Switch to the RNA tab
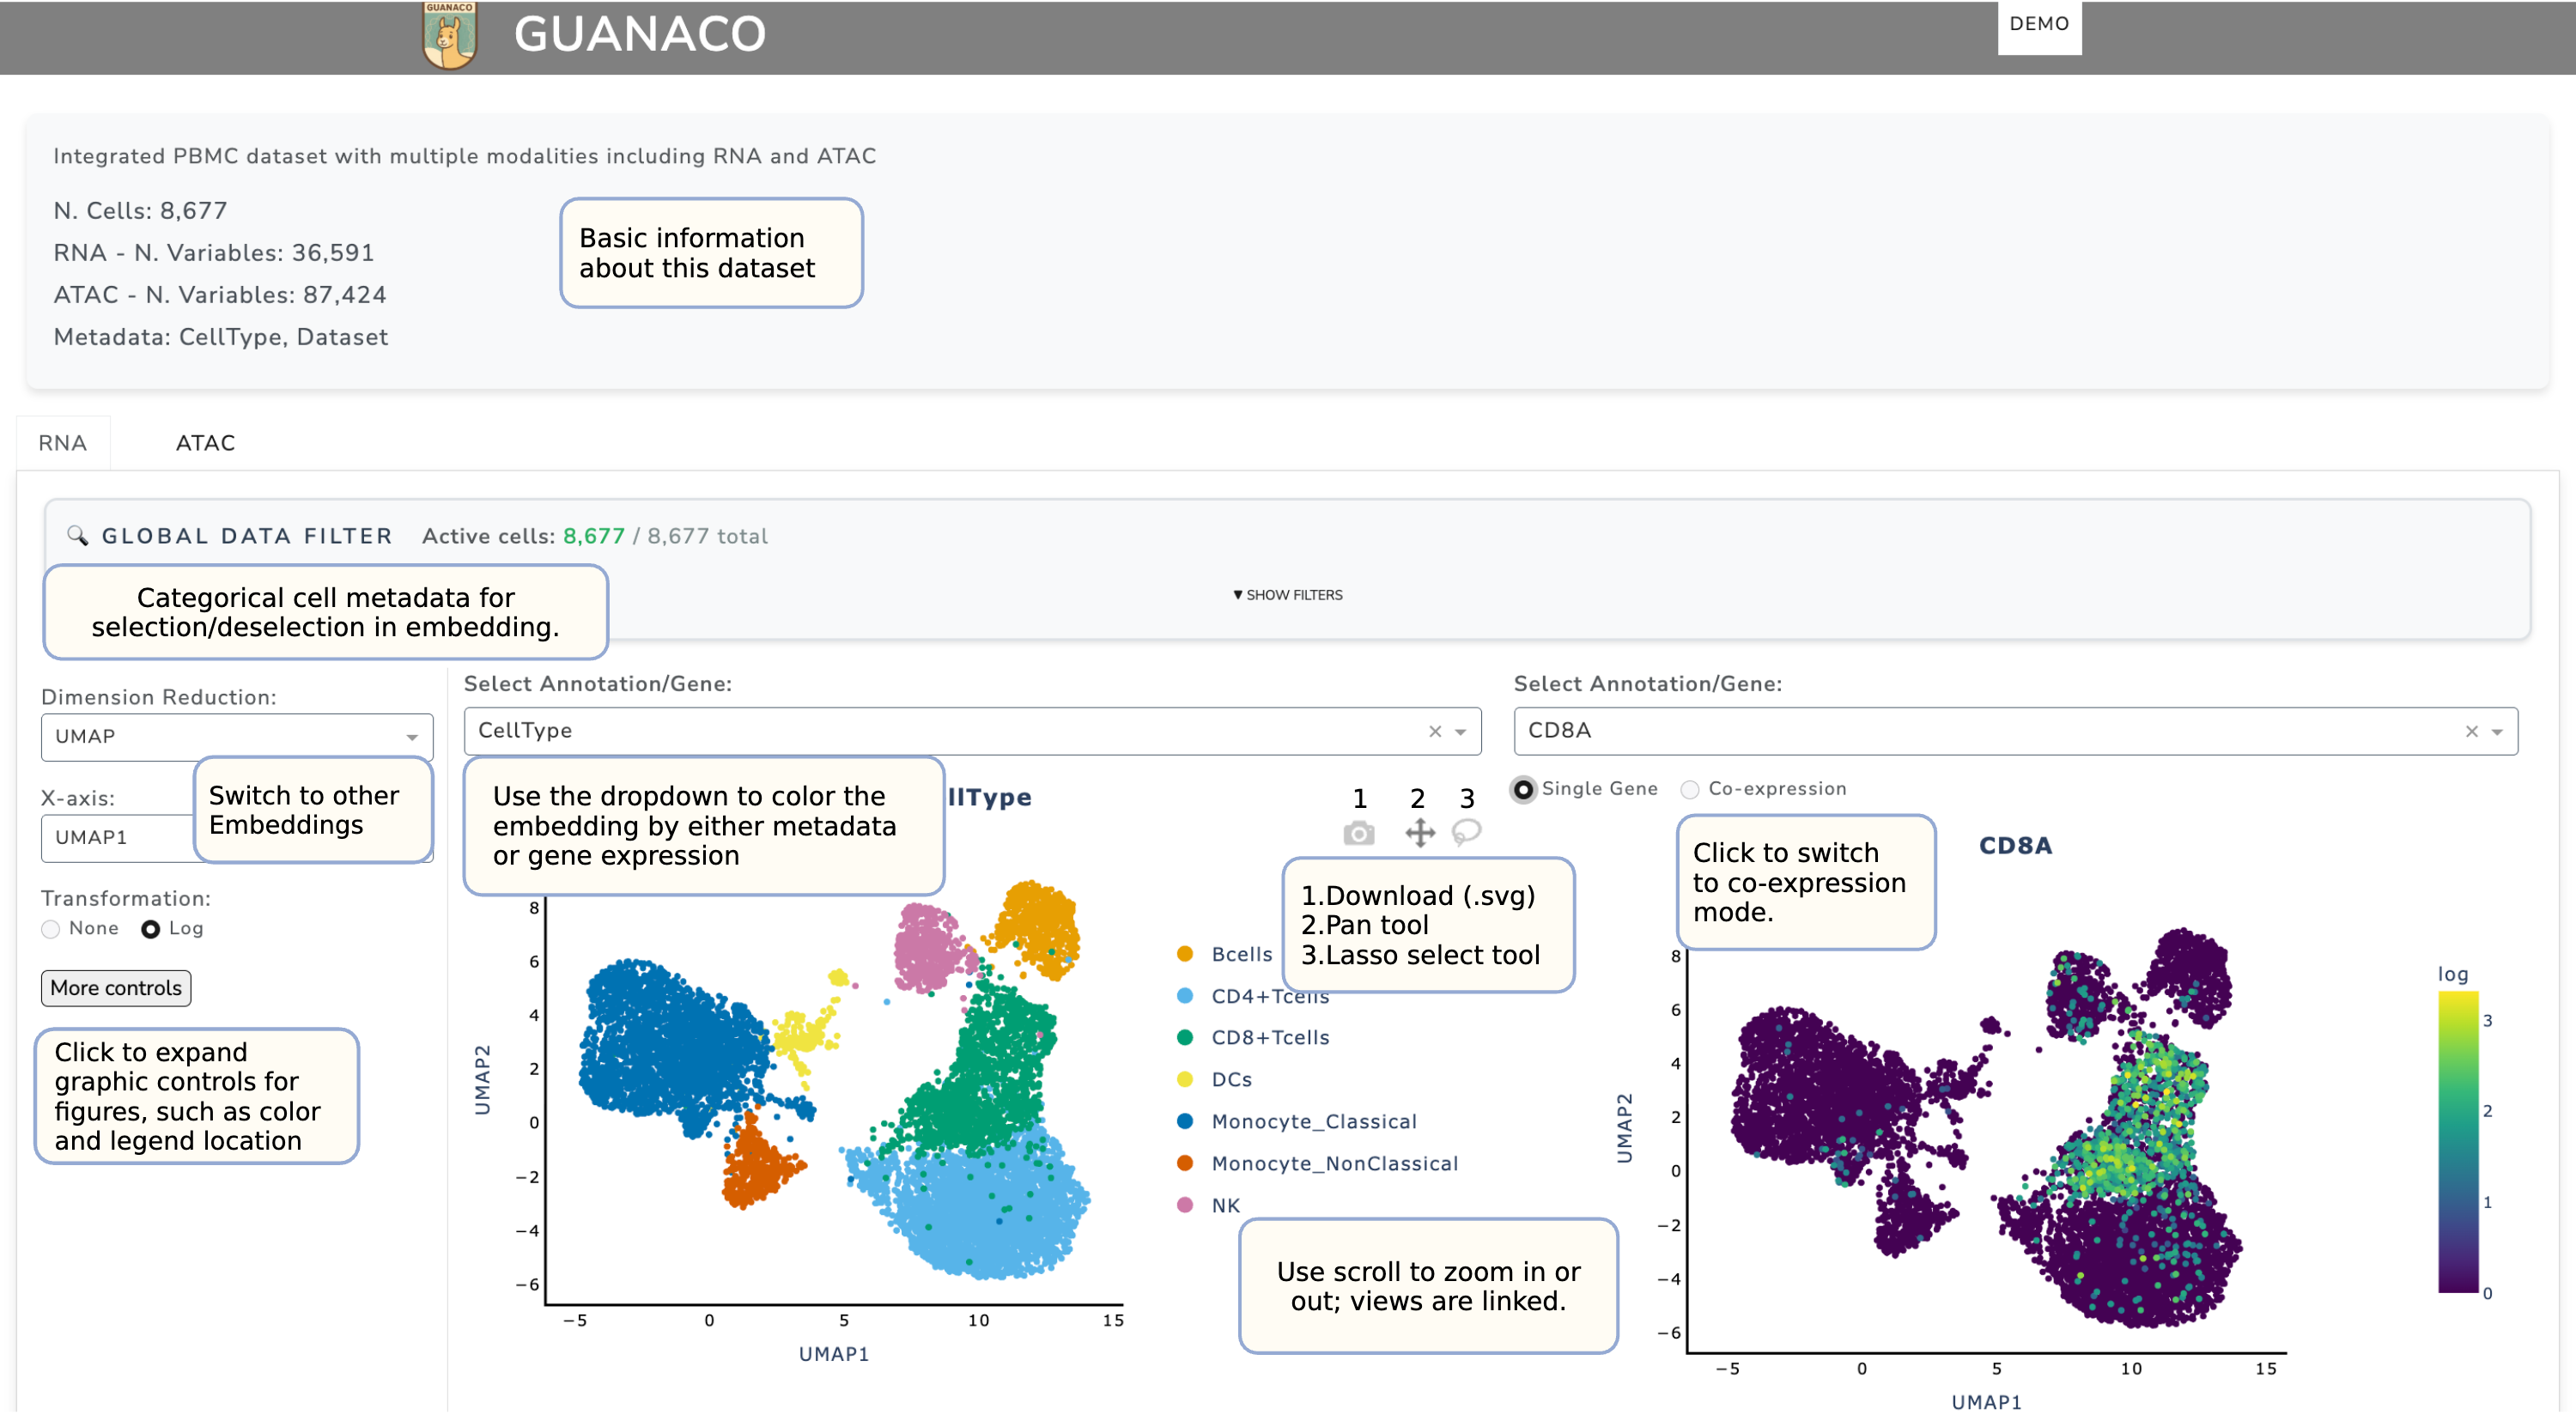 pyautogui.click(x=62, y=443)
